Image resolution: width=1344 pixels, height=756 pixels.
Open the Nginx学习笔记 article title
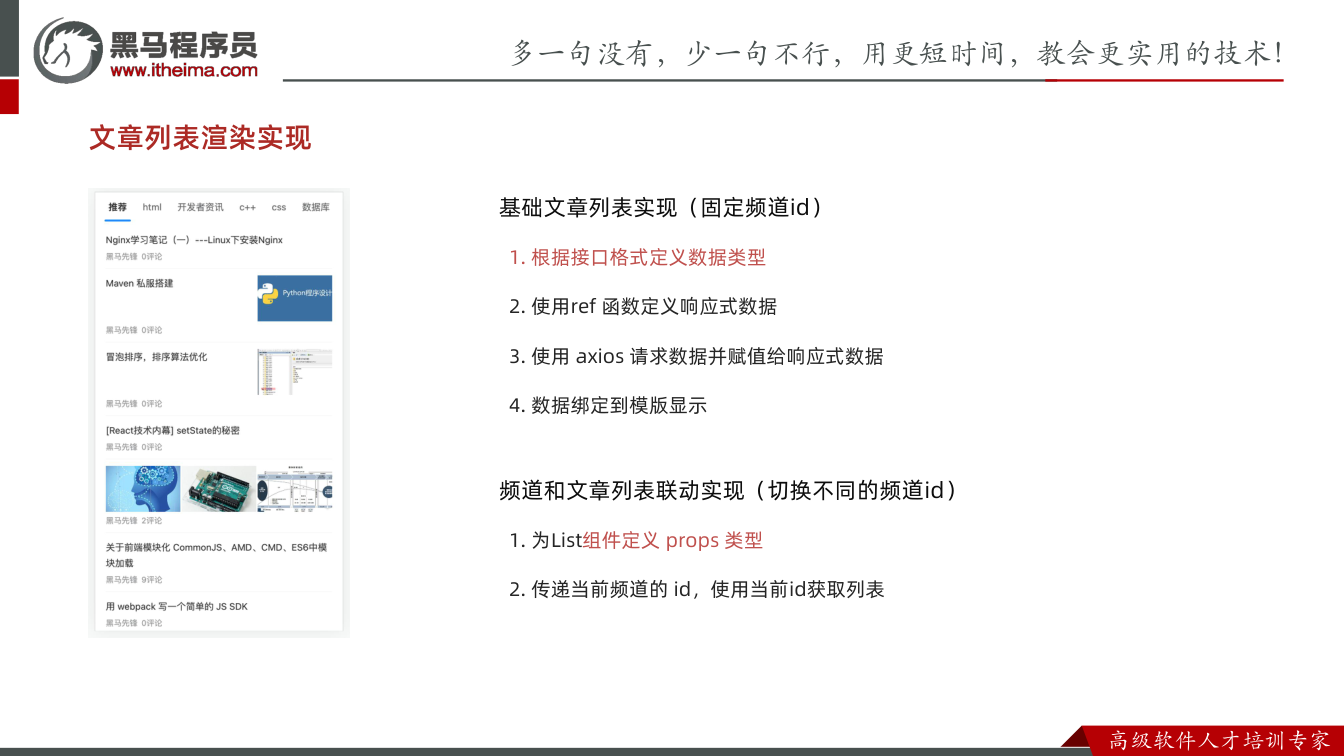click(194, 240)
